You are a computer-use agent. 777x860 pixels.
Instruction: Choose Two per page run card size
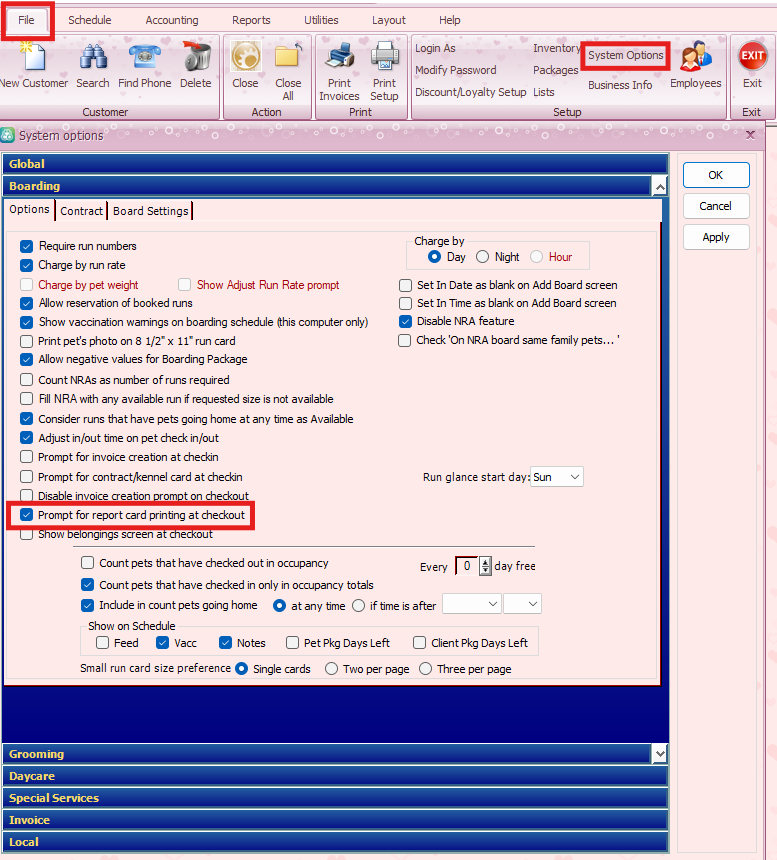tap(331, 669)
